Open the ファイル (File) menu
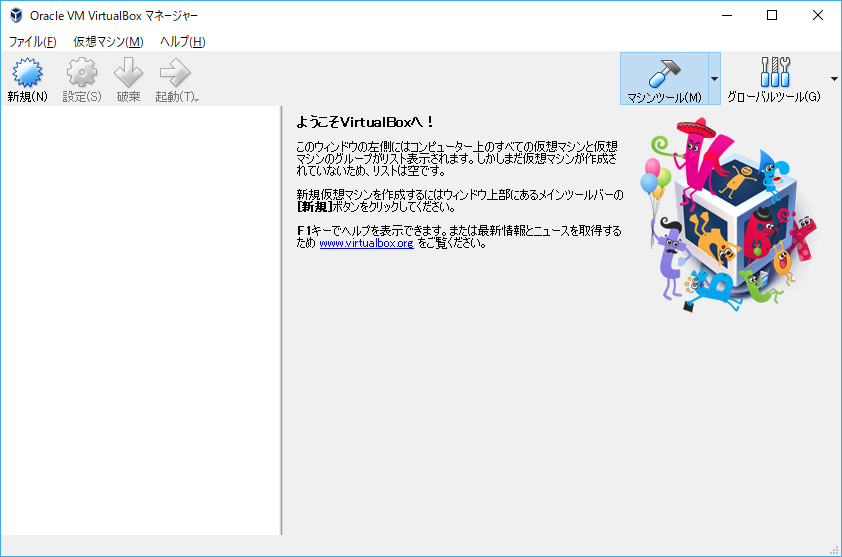Image resolution: width=842 pixels, height=557 pixels. click(x=32, y=41)
